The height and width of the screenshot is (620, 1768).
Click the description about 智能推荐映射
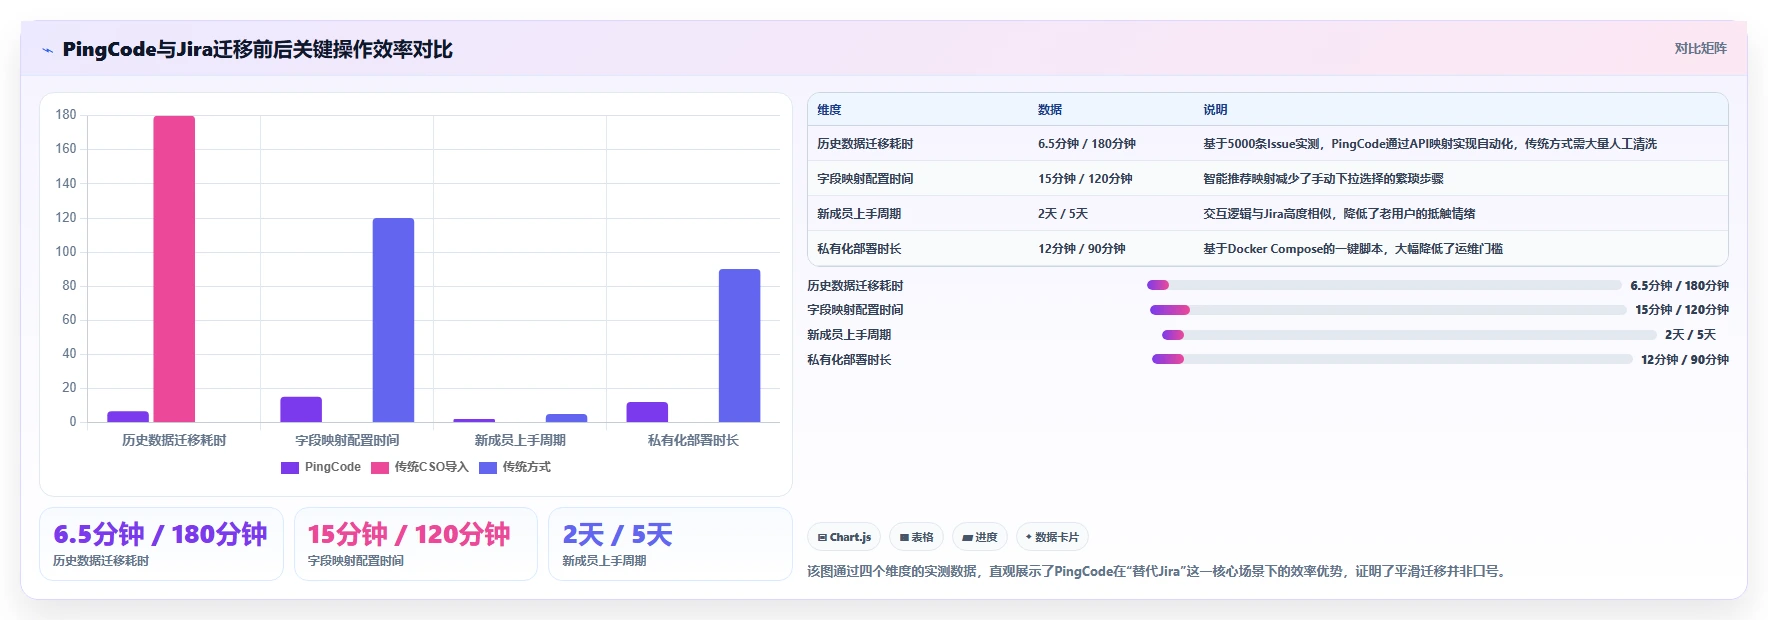click(1323, 179)
